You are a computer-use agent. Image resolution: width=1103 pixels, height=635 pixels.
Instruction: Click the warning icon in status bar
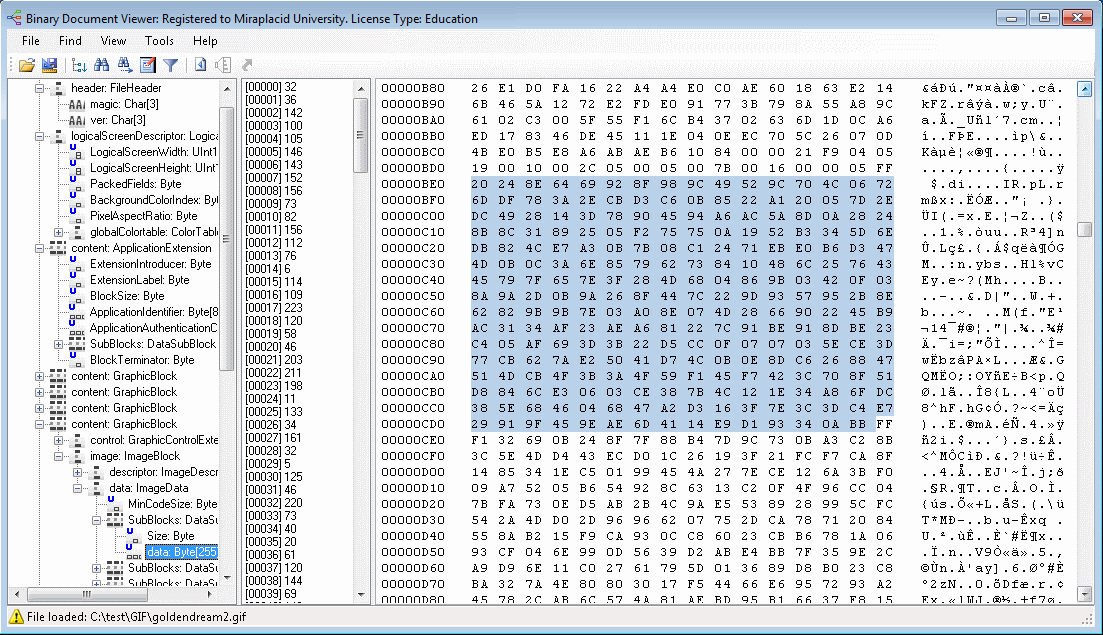pos(15,617)
